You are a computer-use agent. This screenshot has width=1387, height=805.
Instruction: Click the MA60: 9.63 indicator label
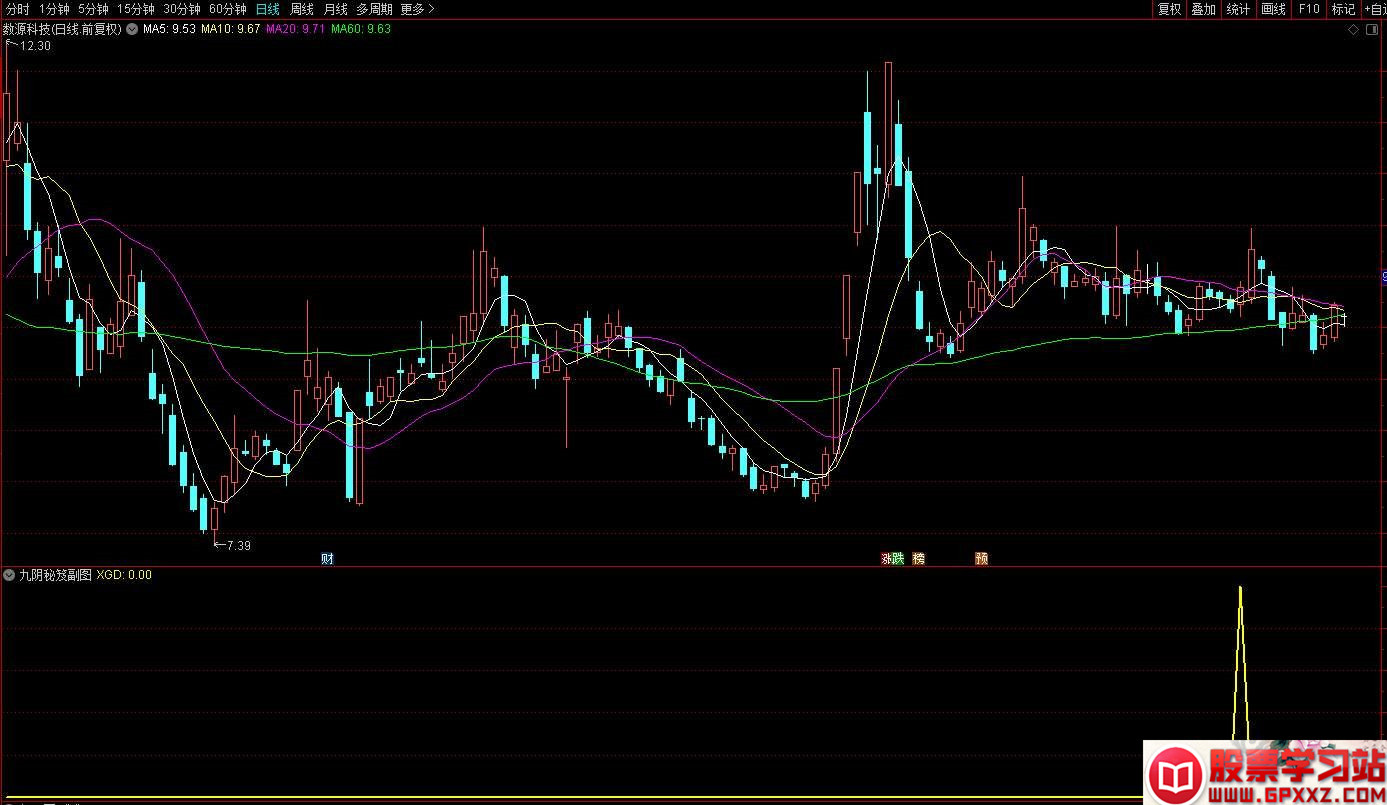362,29
